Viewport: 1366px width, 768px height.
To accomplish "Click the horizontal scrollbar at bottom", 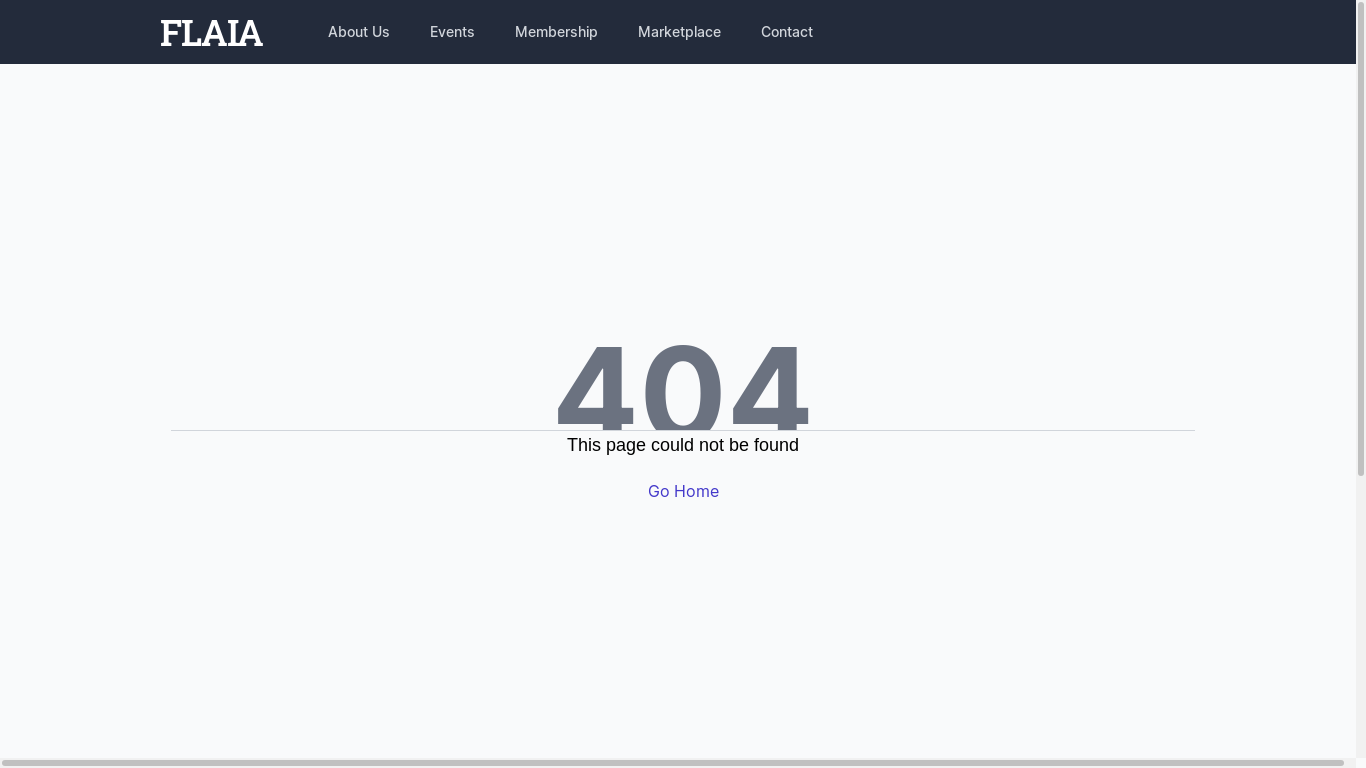I will point(673,763).
